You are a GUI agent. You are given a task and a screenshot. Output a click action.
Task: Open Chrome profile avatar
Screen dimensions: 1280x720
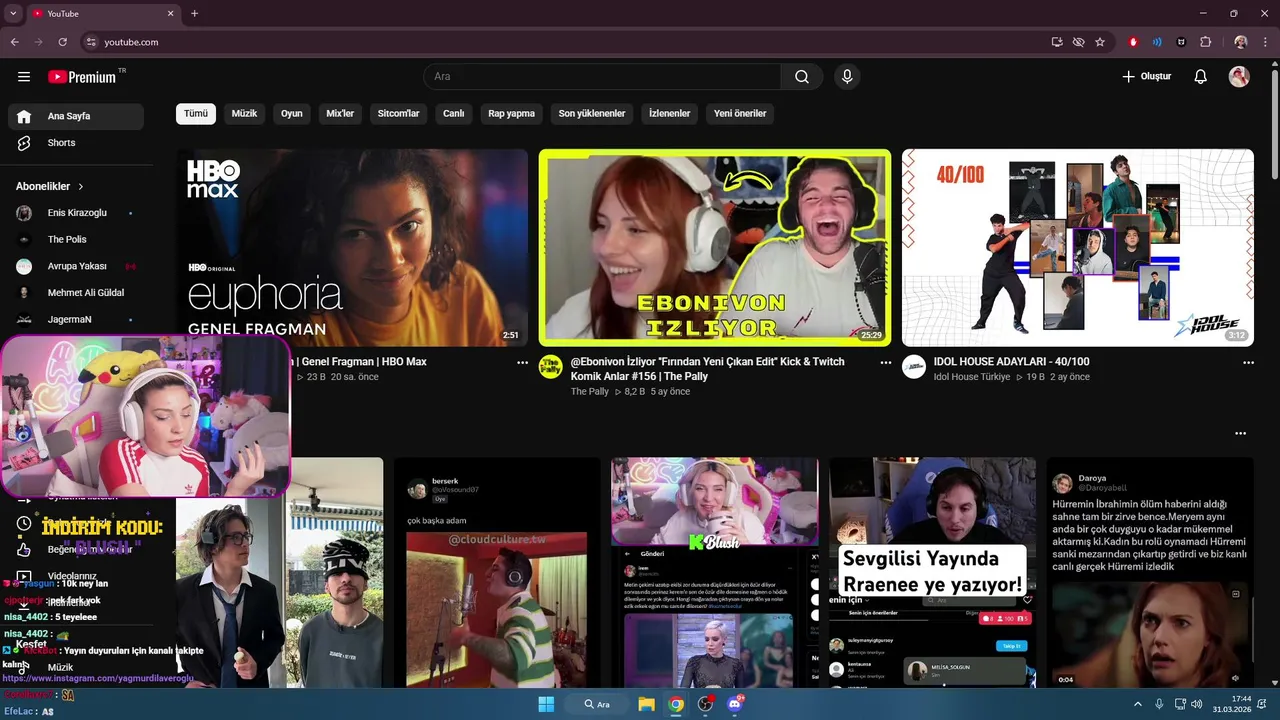point(1241,42)
